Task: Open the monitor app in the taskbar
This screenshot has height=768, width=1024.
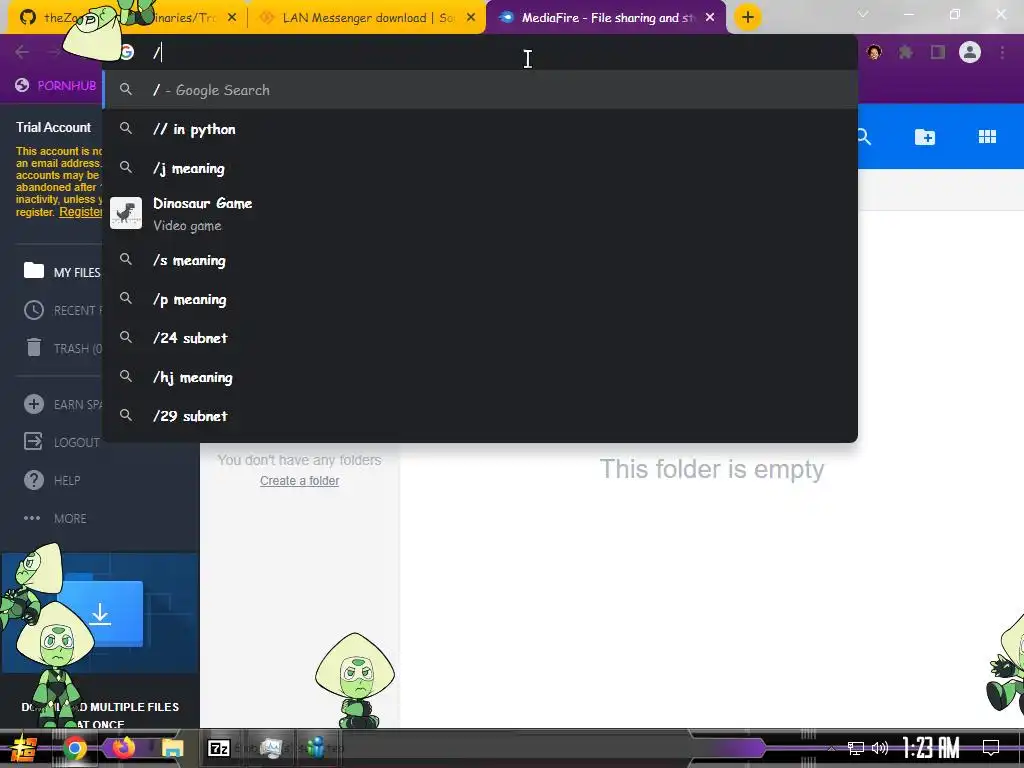Action: [x=270, y=748]
